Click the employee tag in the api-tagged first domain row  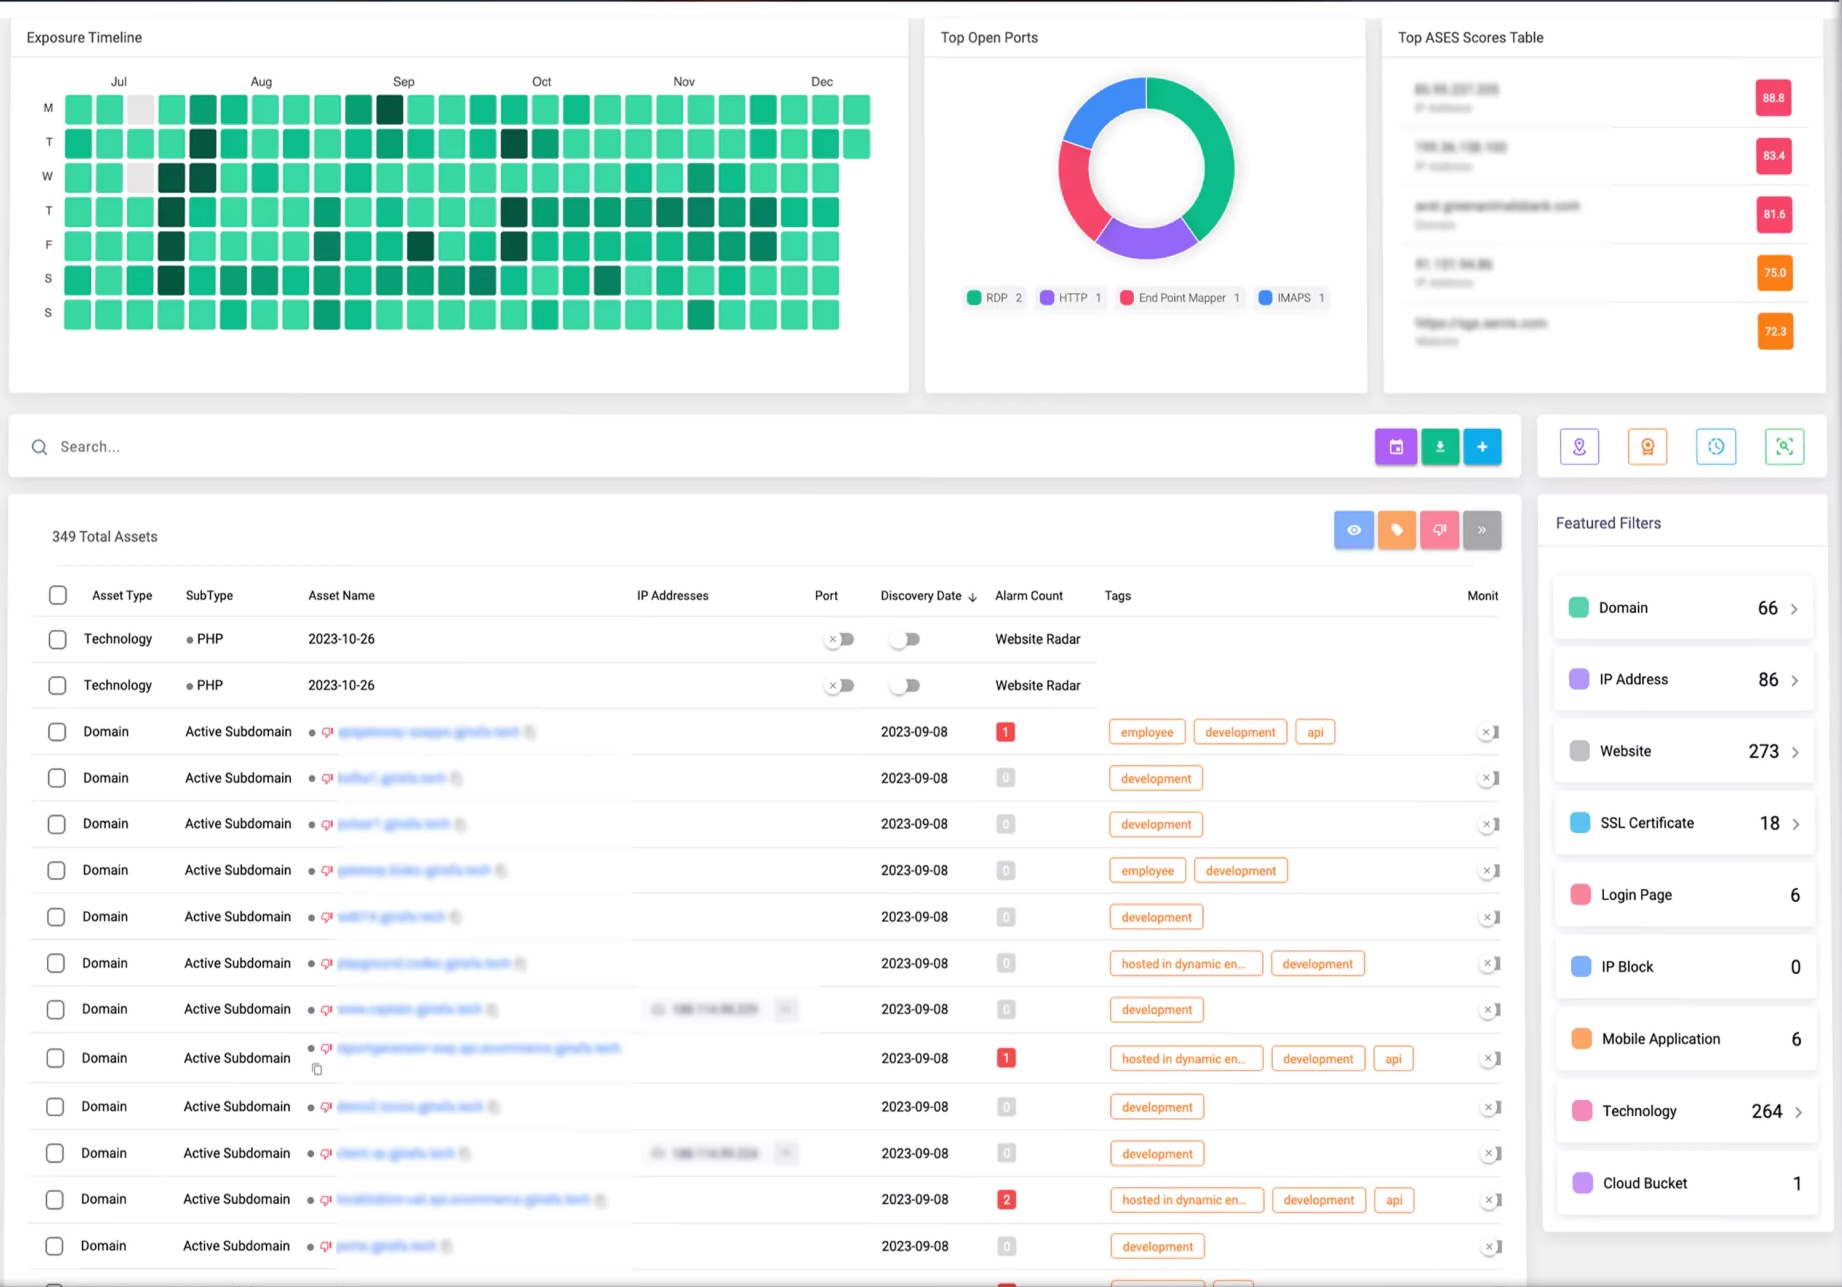coord(1147,732)
